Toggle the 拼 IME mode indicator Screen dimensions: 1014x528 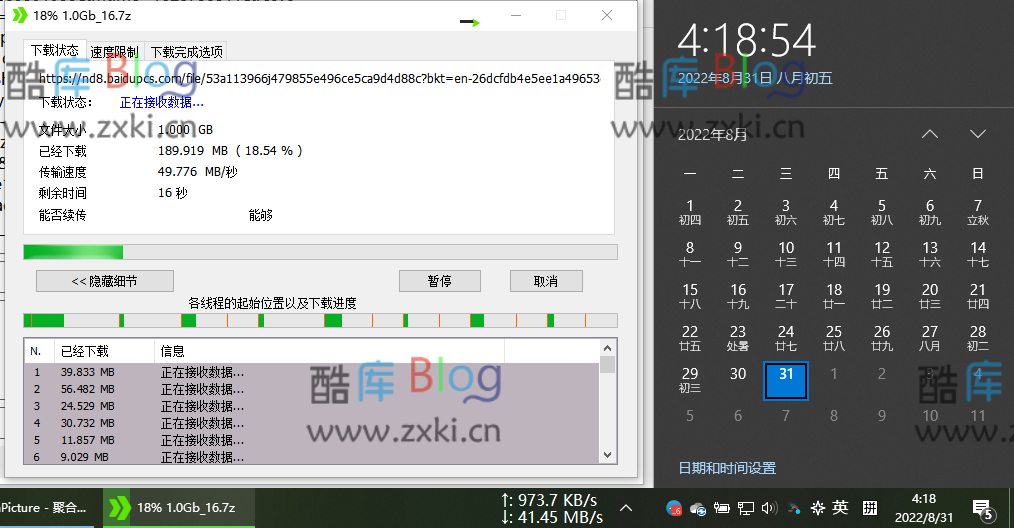870,507
